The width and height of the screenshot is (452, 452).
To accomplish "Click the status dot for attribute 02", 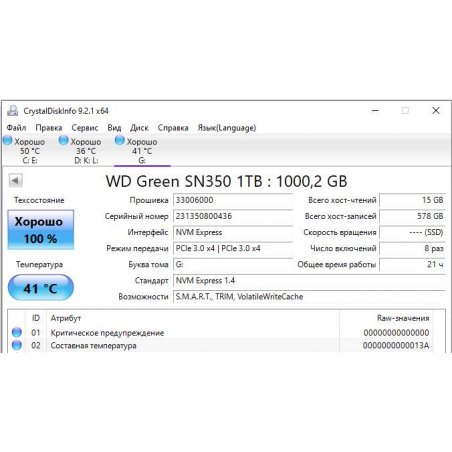I will point(17,345).
